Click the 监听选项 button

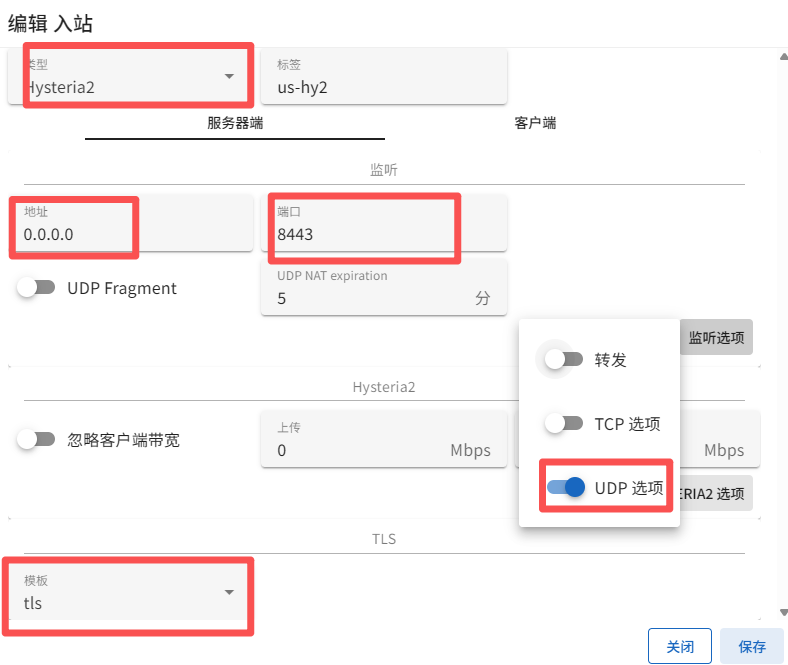click(x=716, y=338)
